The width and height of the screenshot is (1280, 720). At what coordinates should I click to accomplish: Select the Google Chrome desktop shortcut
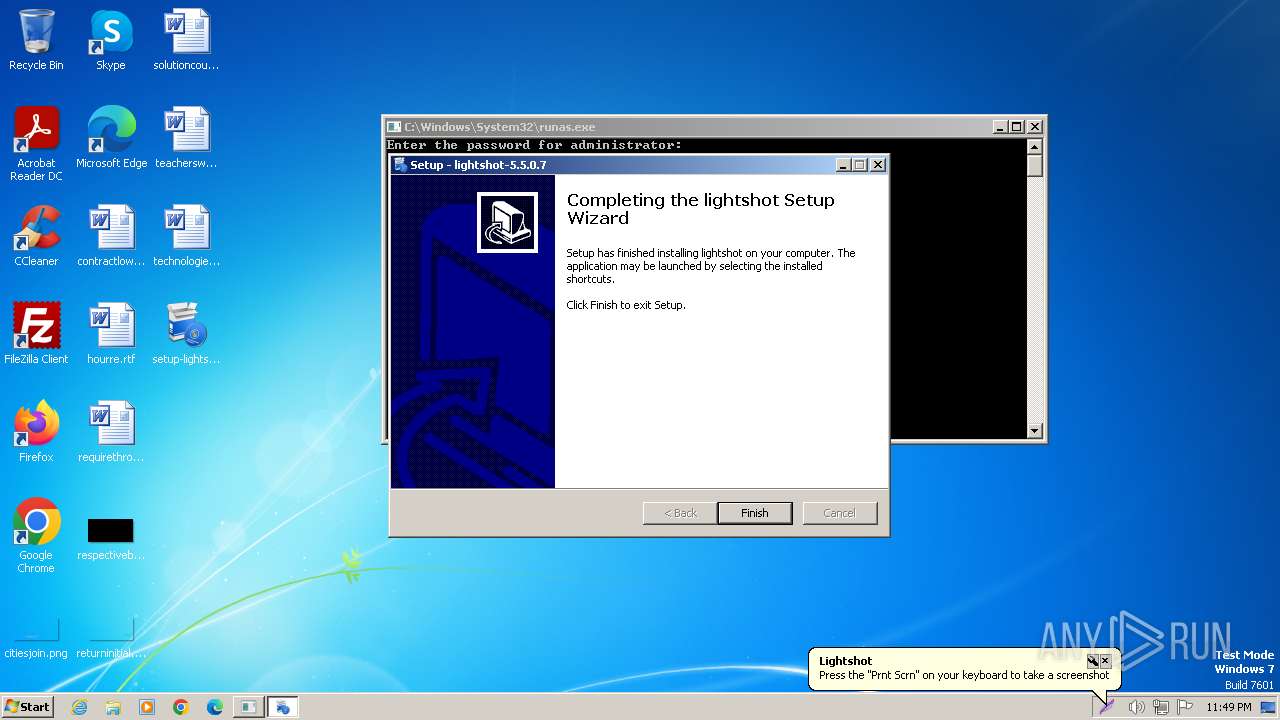tap(36, 536)
